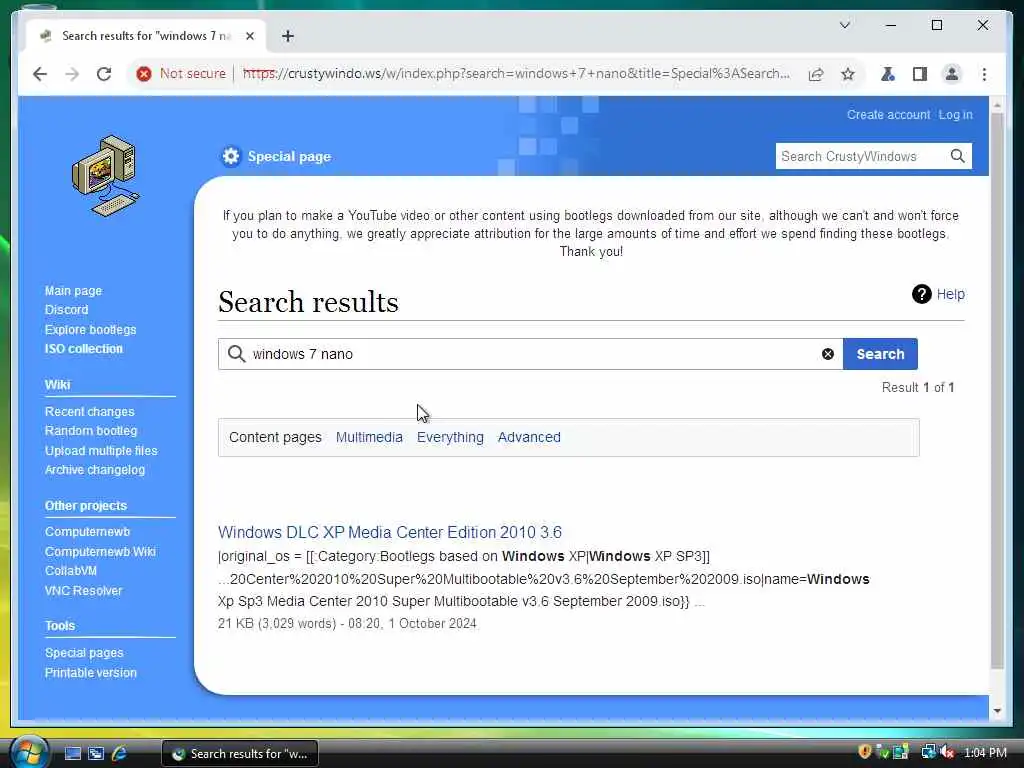The image size is (1024, 768).
Task: Click Show Desktop in quick launch
Action: point(72,754)
